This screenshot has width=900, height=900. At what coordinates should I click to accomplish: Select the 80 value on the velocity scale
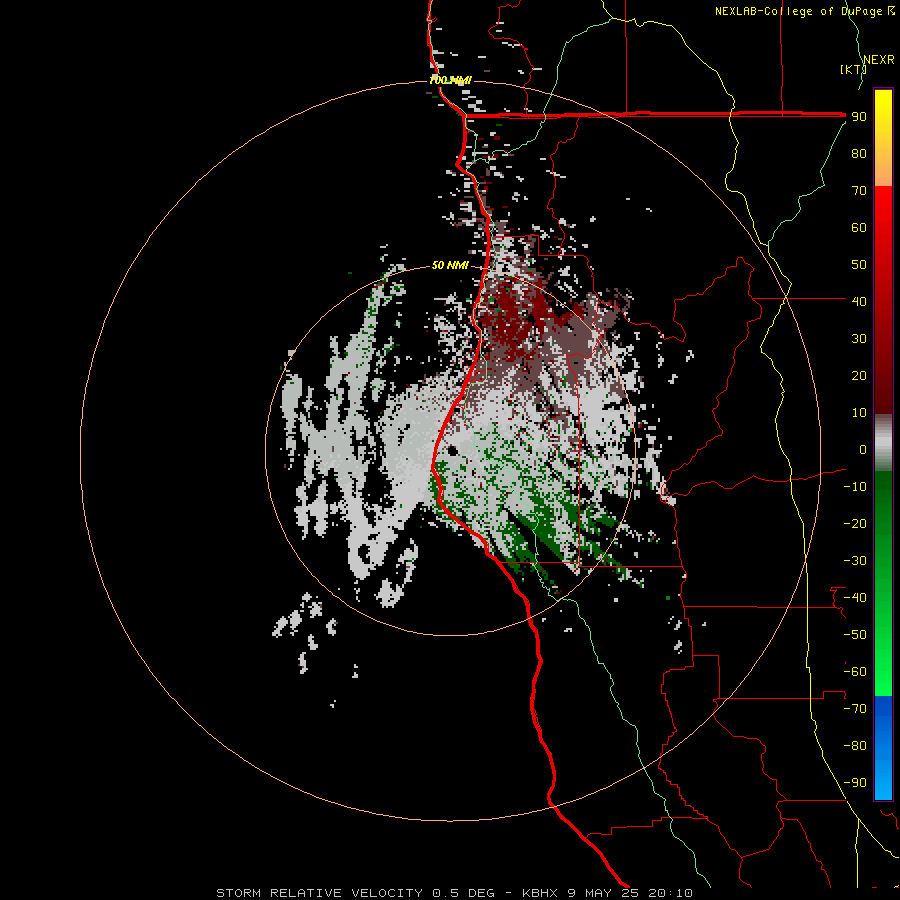[859, 154]
